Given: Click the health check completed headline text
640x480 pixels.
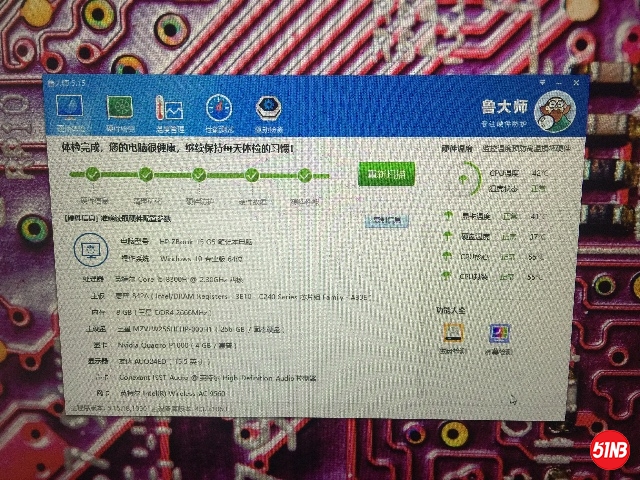Looking at the screenshot, I should [177, 147].
